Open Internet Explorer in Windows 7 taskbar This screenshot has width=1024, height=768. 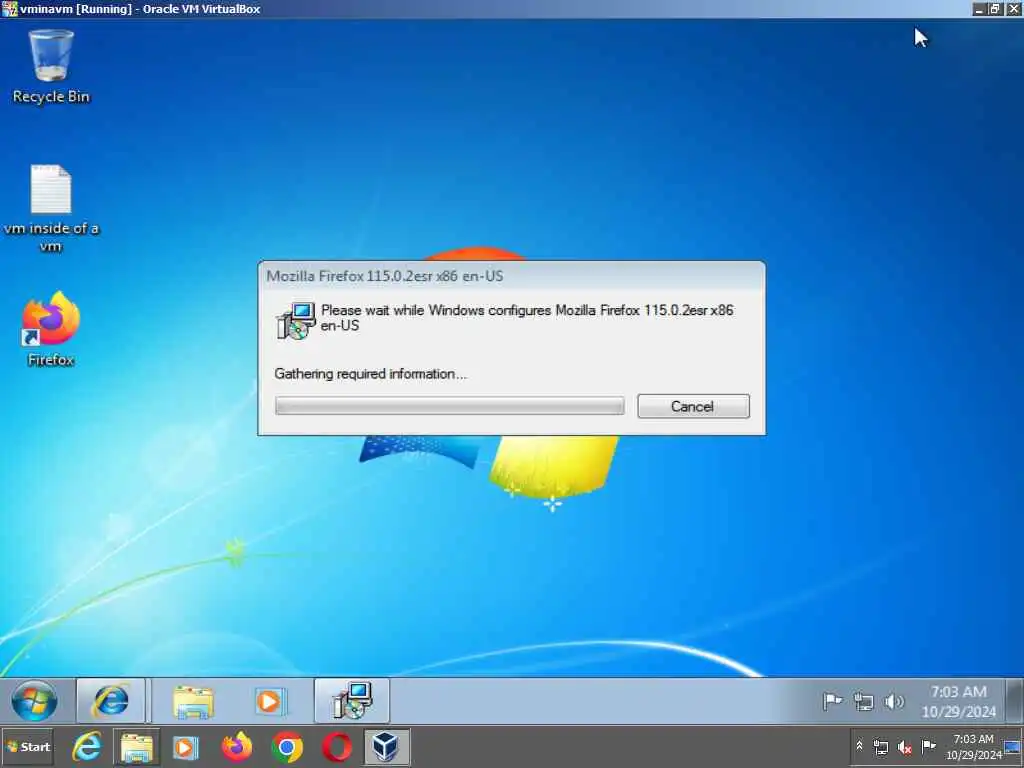pyautogui.click(x=110, y=701)
